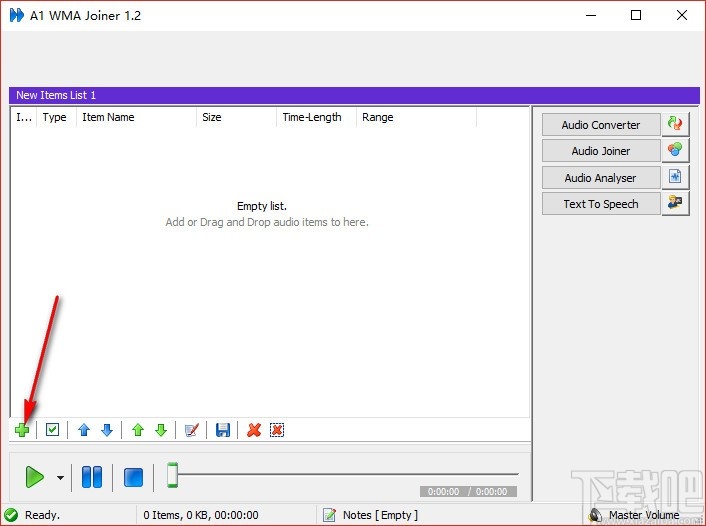The image size is (706, 526).
Task: Open the Text To Speech button
Action: (601, 204)
